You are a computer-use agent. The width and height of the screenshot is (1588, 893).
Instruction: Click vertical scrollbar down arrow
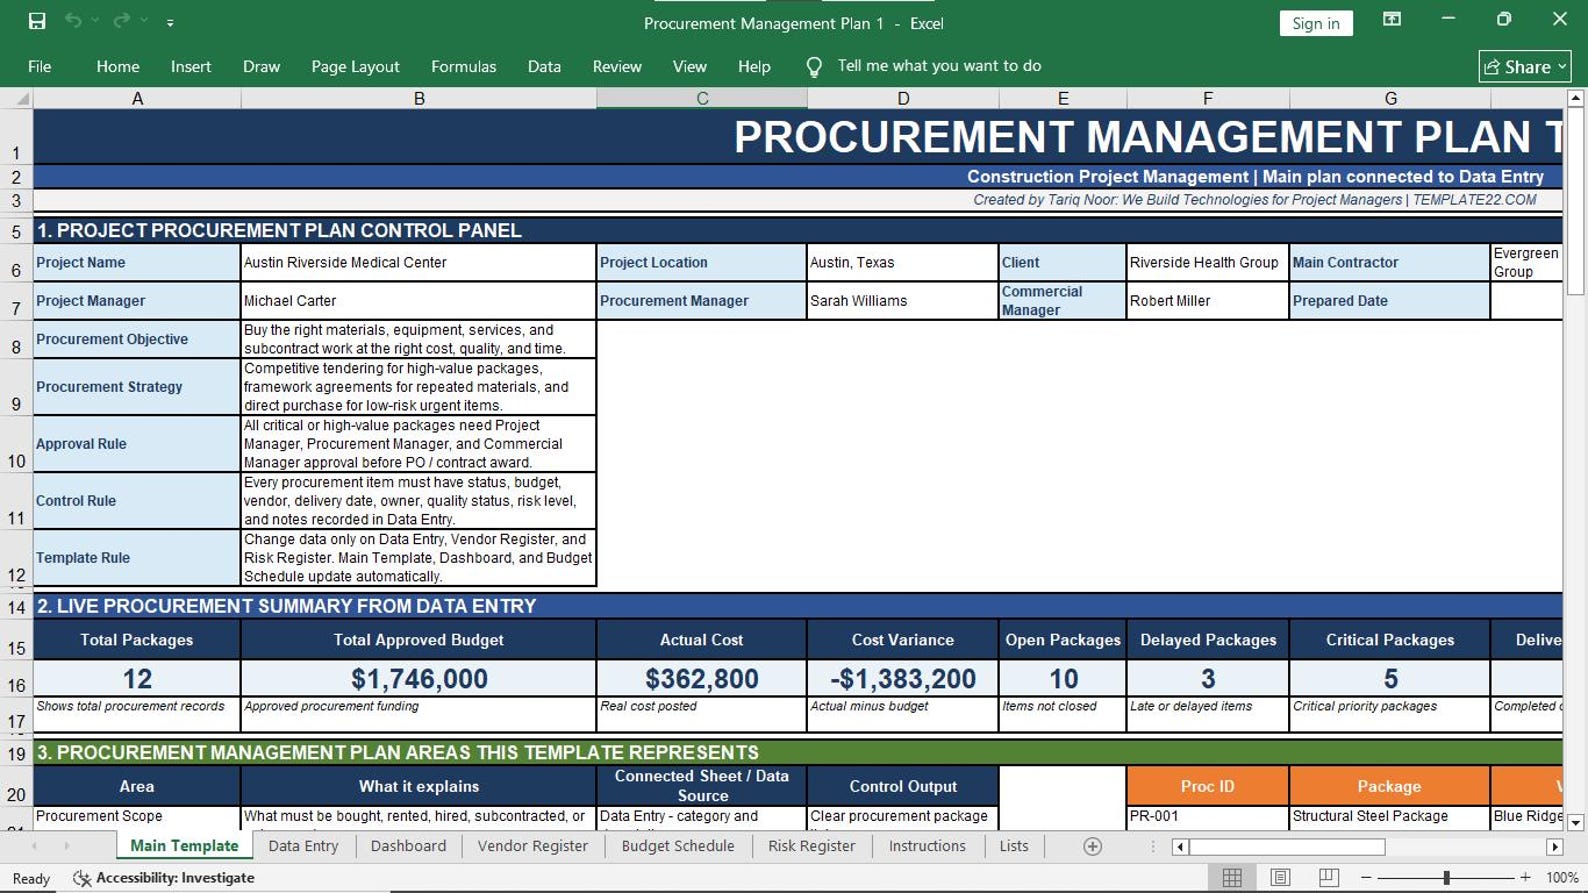tap(1576, 823)
